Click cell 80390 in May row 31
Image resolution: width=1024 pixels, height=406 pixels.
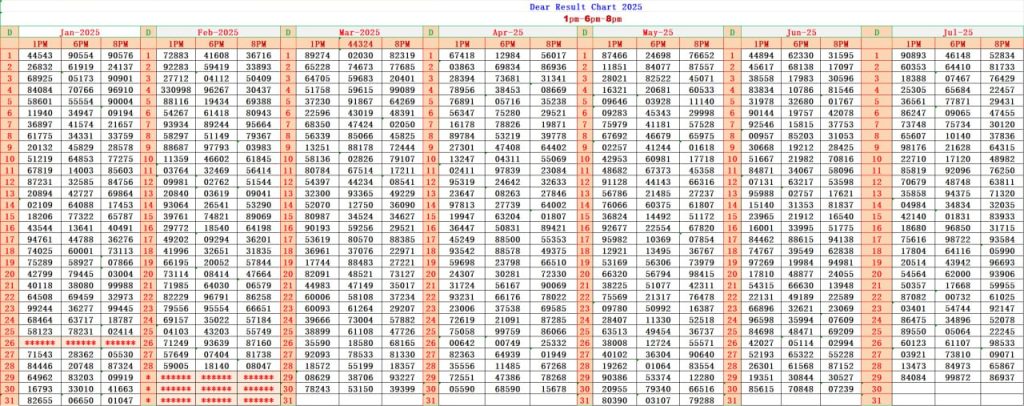click(x=615, y=400)
